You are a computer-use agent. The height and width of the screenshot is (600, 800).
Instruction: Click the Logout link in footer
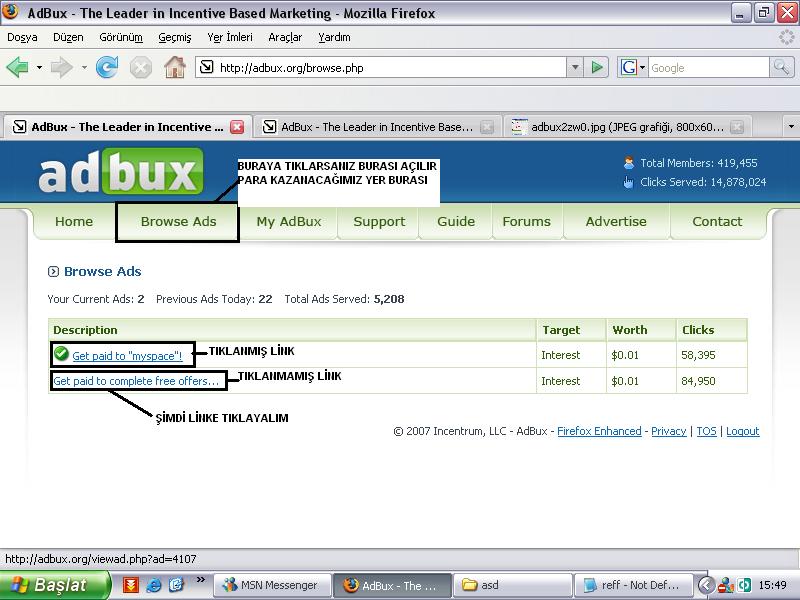tap(742, 431)
